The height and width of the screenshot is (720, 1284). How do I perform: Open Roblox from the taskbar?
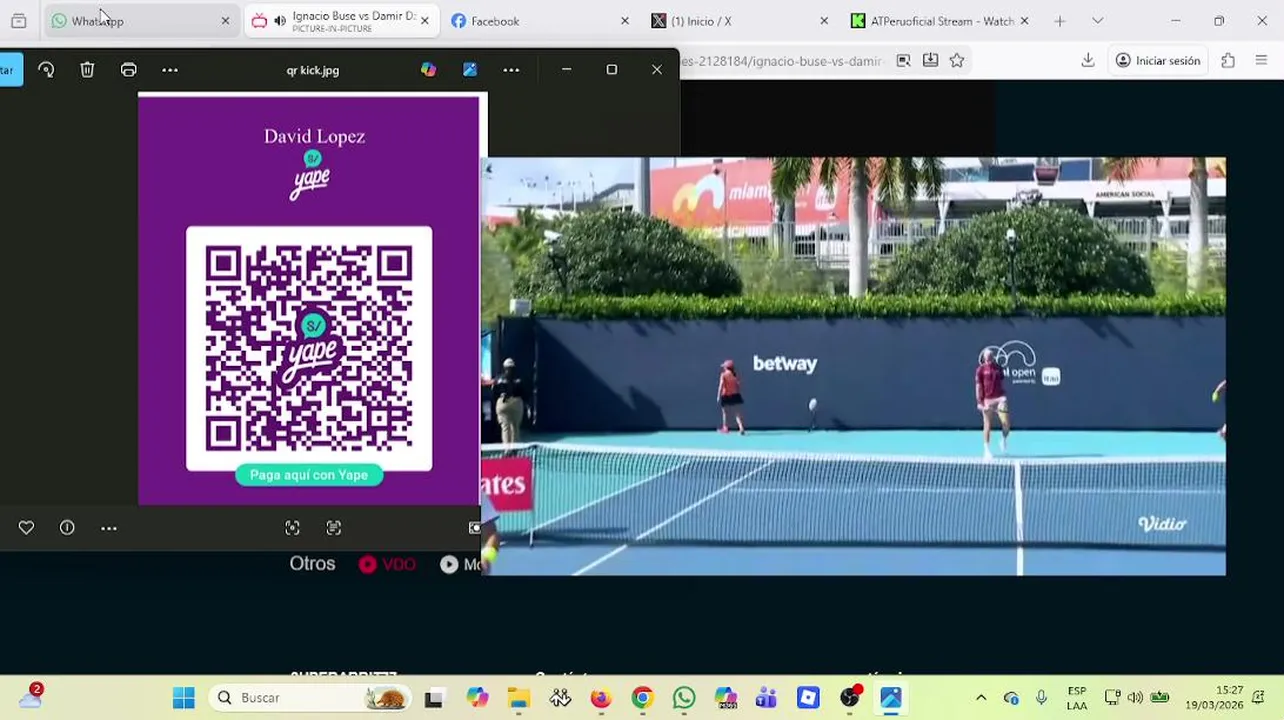pos(808,698)
